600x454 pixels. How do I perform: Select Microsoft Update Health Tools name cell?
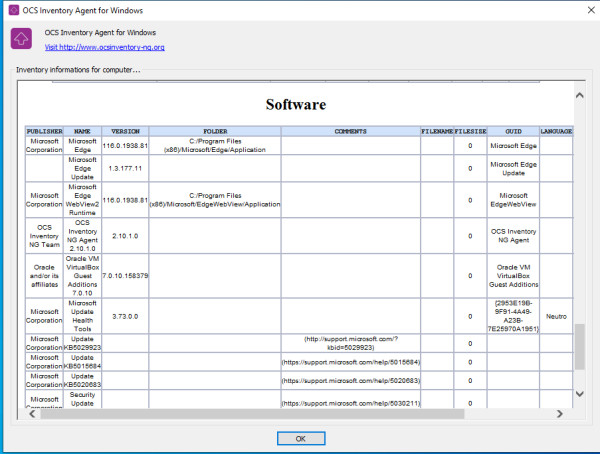pos(82,316)
